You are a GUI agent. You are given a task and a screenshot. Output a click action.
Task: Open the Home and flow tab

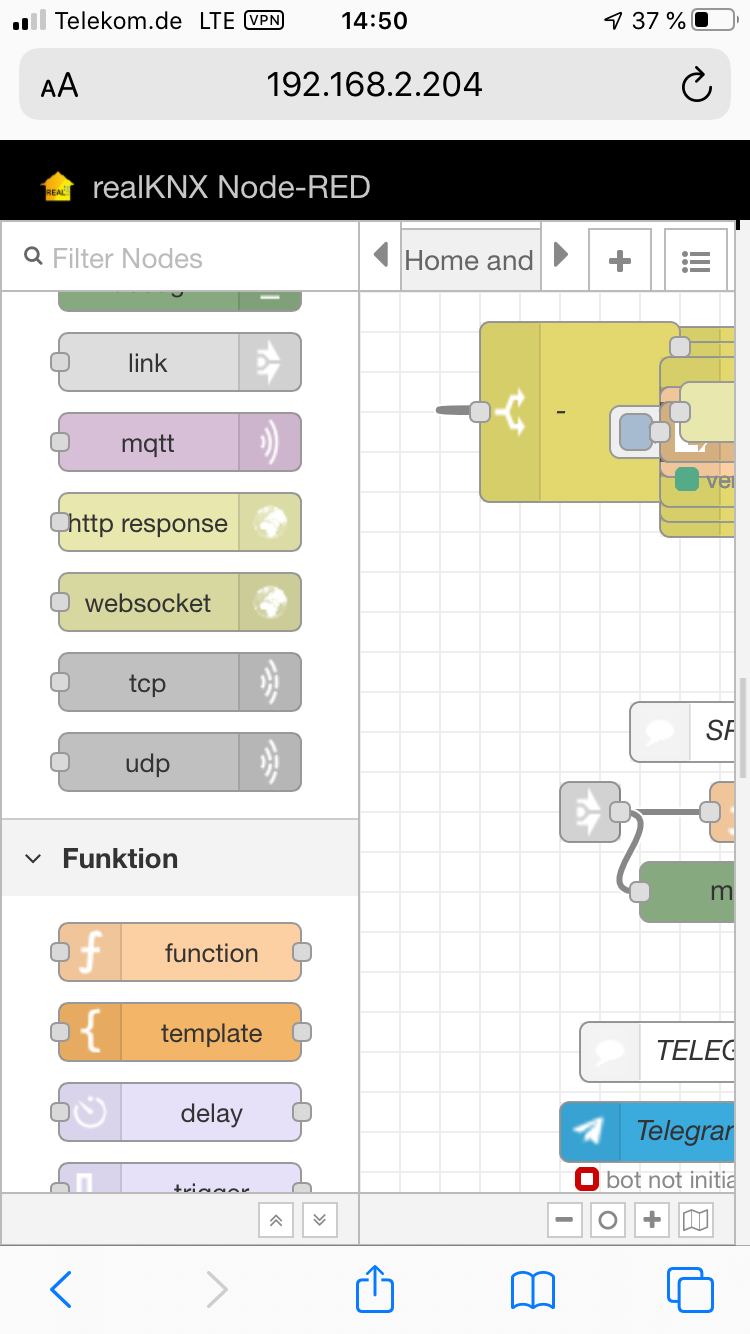470,261
